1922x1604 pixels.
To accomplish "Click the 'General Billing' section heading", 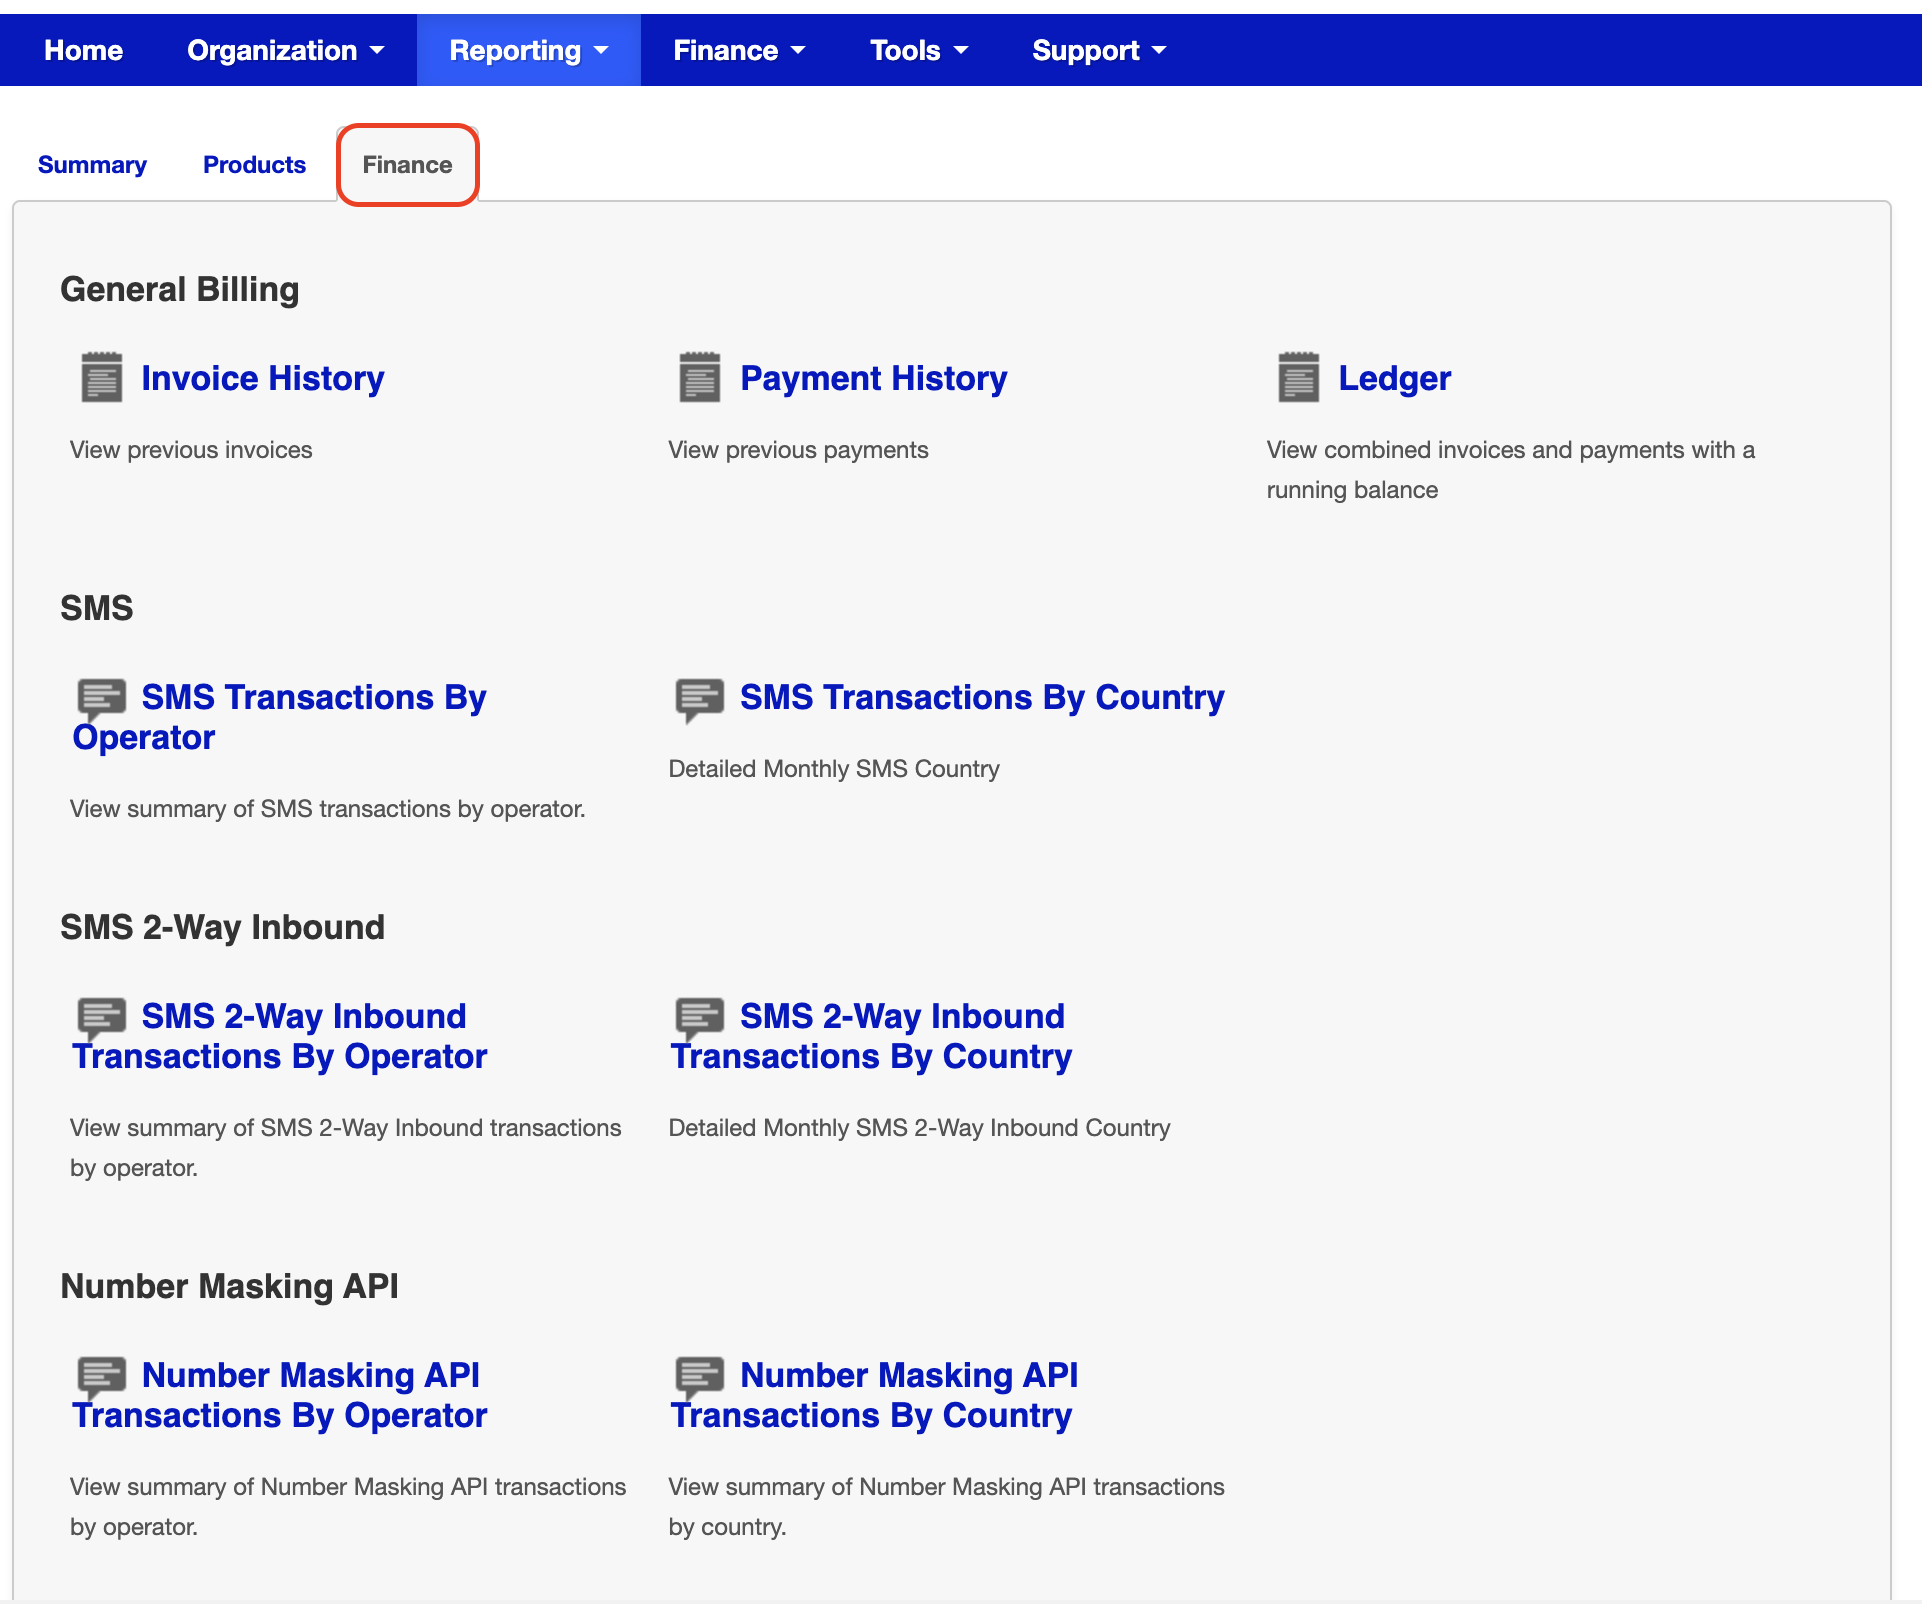I will (180, 289).
